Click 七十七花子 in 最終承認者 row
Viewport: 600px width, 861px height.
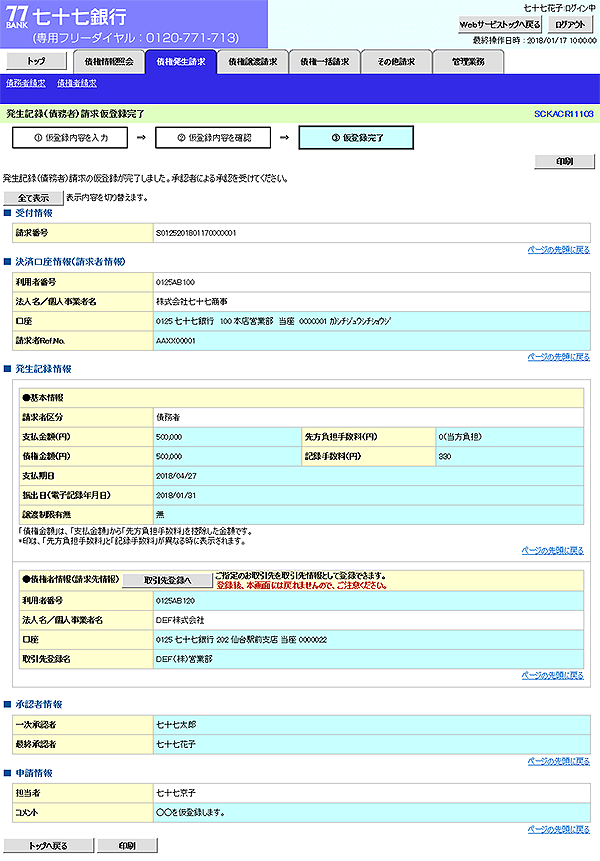point(176,745)
